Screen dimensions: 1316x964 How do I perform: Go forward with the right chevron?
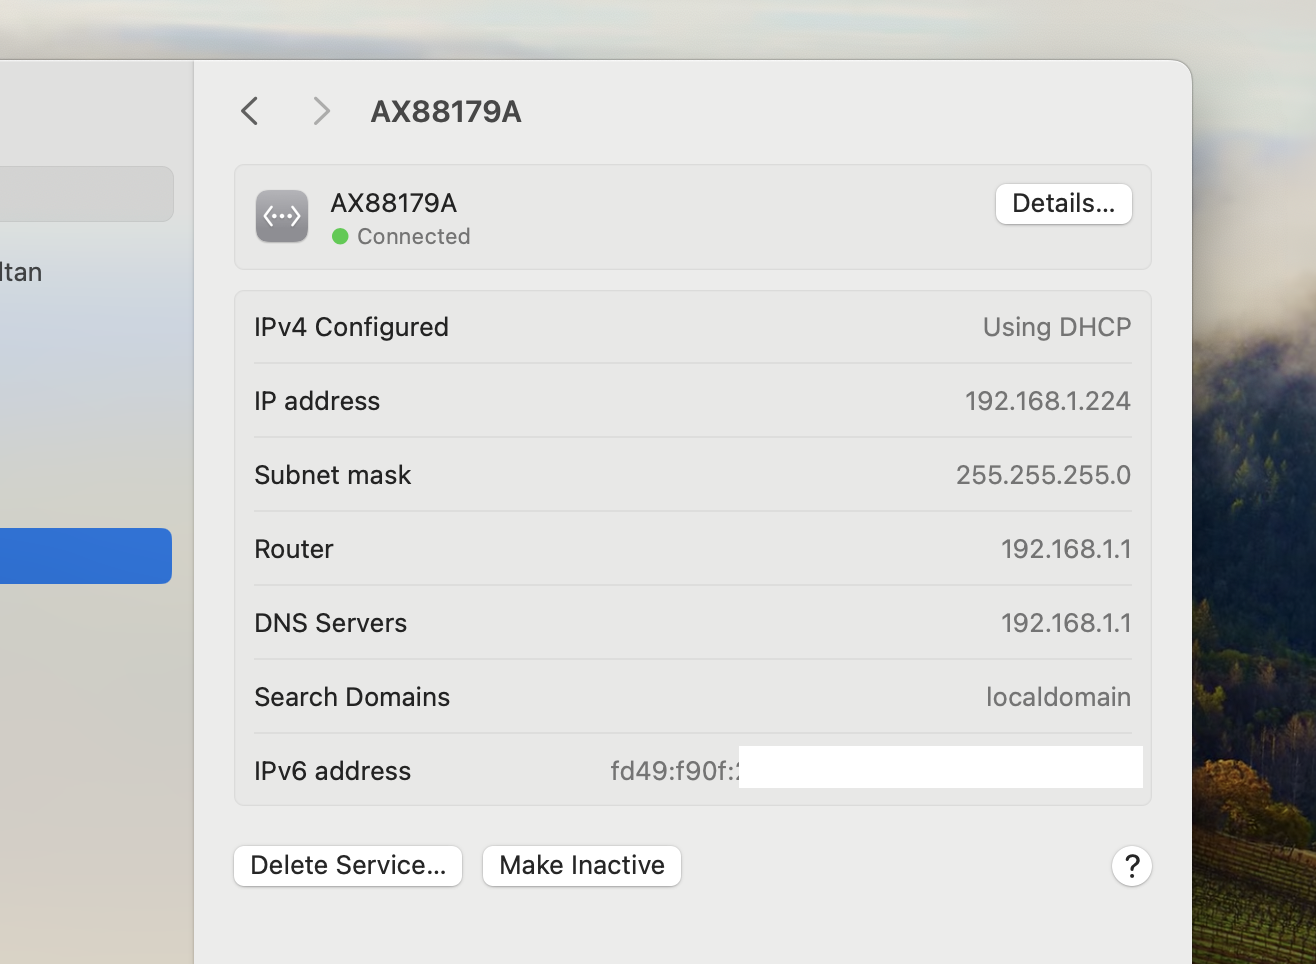coord(321,111)
